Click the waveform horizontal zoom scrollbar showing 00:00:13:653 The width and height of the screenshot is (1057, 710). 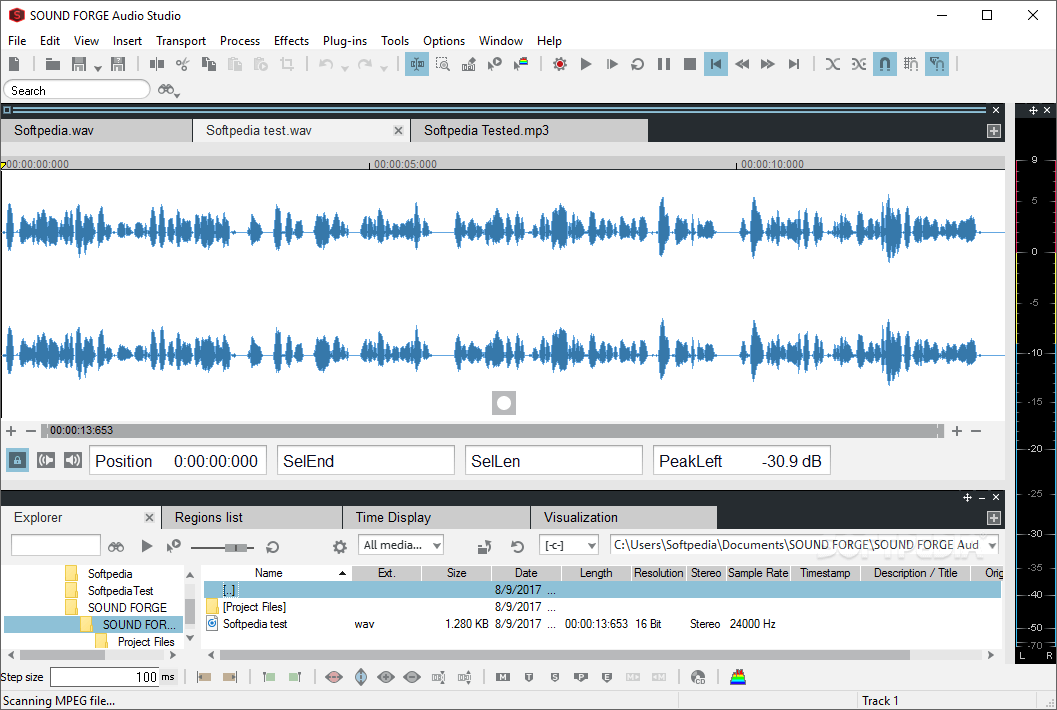[493, 430]
